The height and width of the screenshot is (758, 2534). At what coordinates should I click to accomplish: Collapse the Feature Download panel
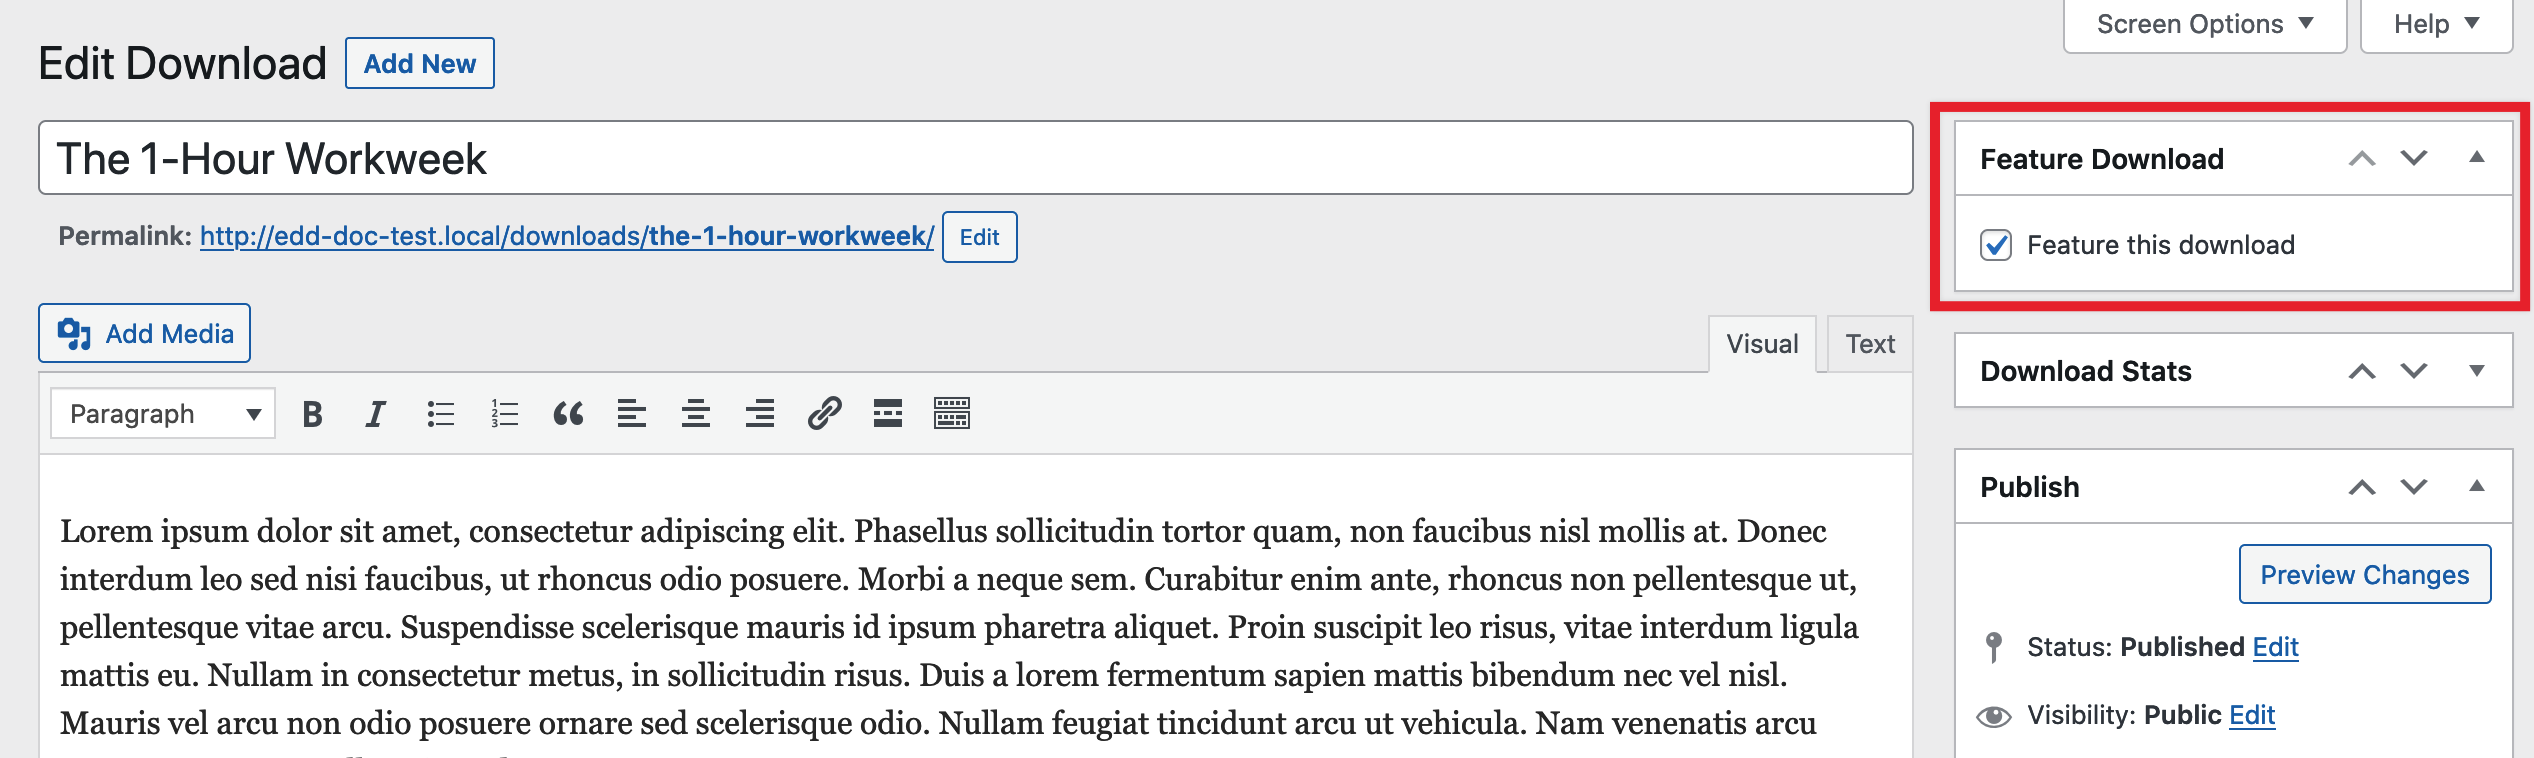point(2477,158)
